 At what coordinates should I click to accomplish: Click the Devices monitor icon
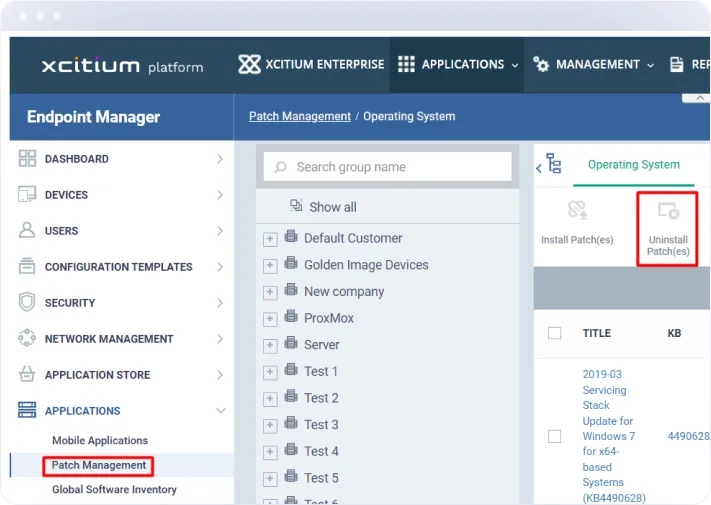coord(27,195)
